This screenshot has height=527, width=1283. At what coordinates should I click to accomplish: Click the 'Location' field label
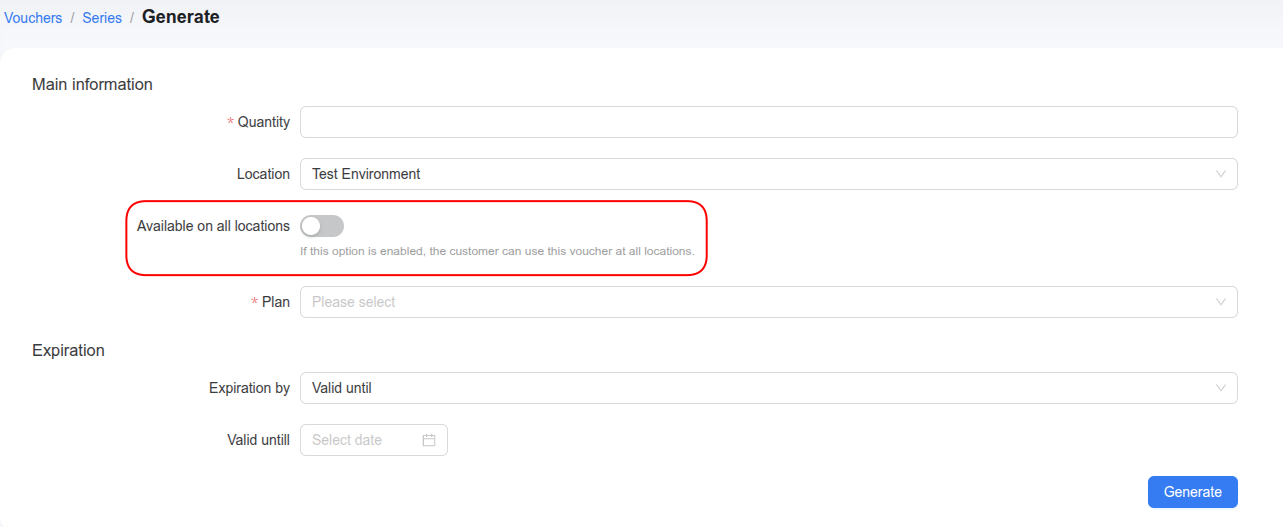coord(263,174)
